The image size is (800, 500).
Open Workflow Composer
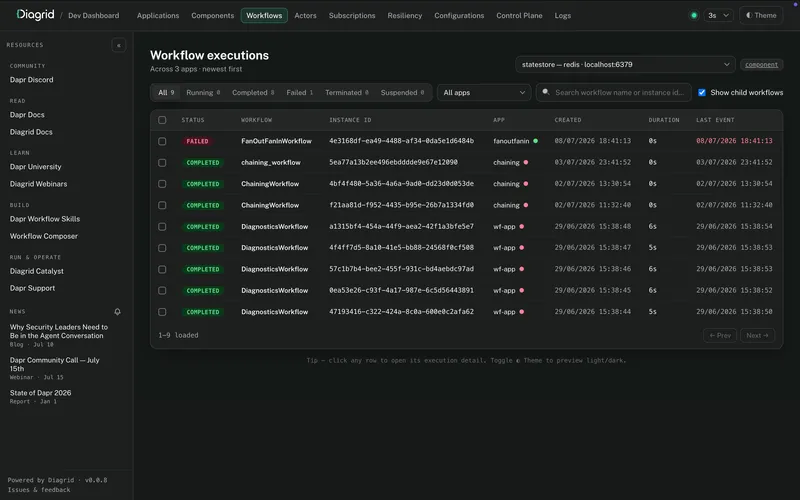click(x=44, y=236)
